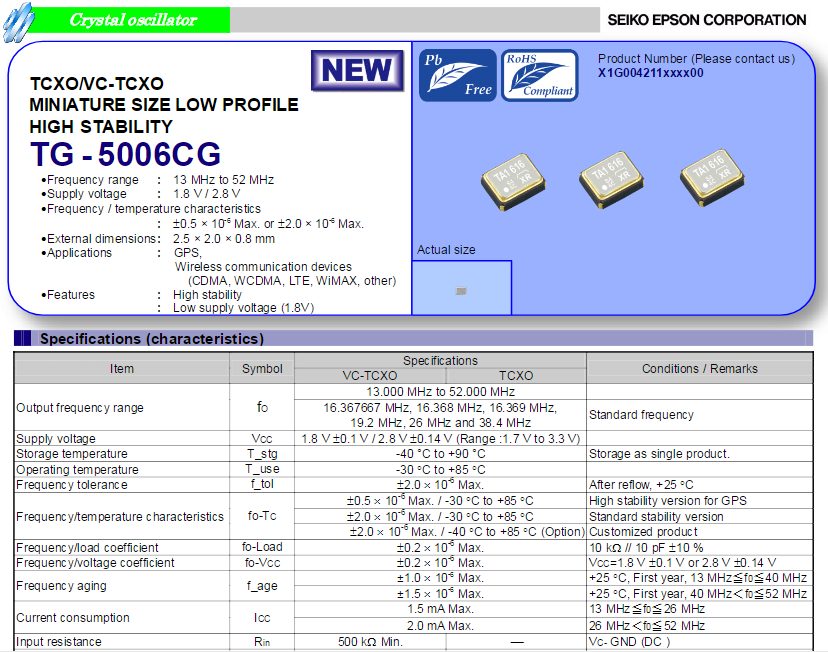Viewport: 828px width, 652px height.
Task: Click the crystal logo in the top-left corner
Action: point(17,21)
